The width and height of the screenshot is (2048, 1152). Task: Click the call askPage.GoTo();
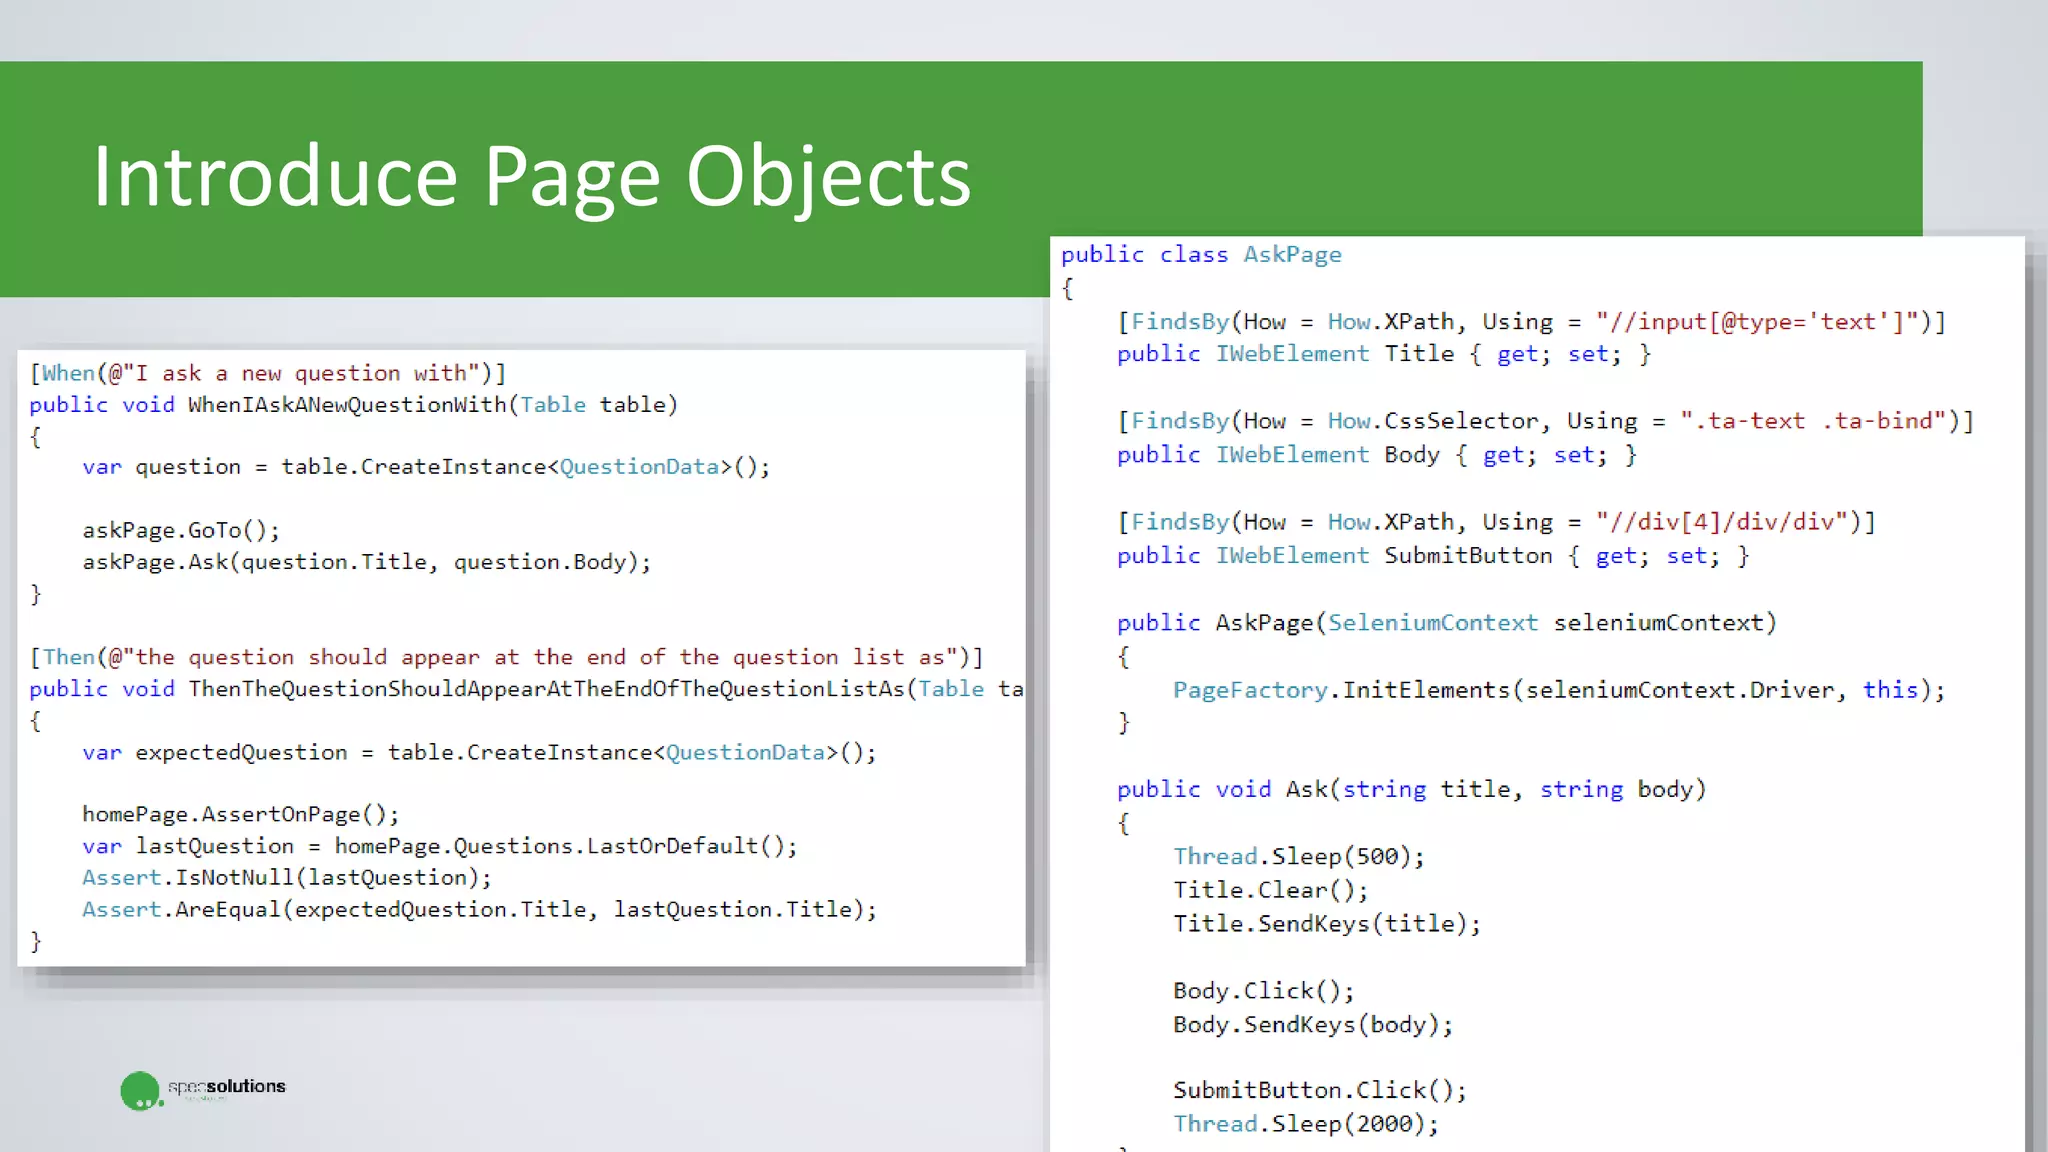click(181, 530)
